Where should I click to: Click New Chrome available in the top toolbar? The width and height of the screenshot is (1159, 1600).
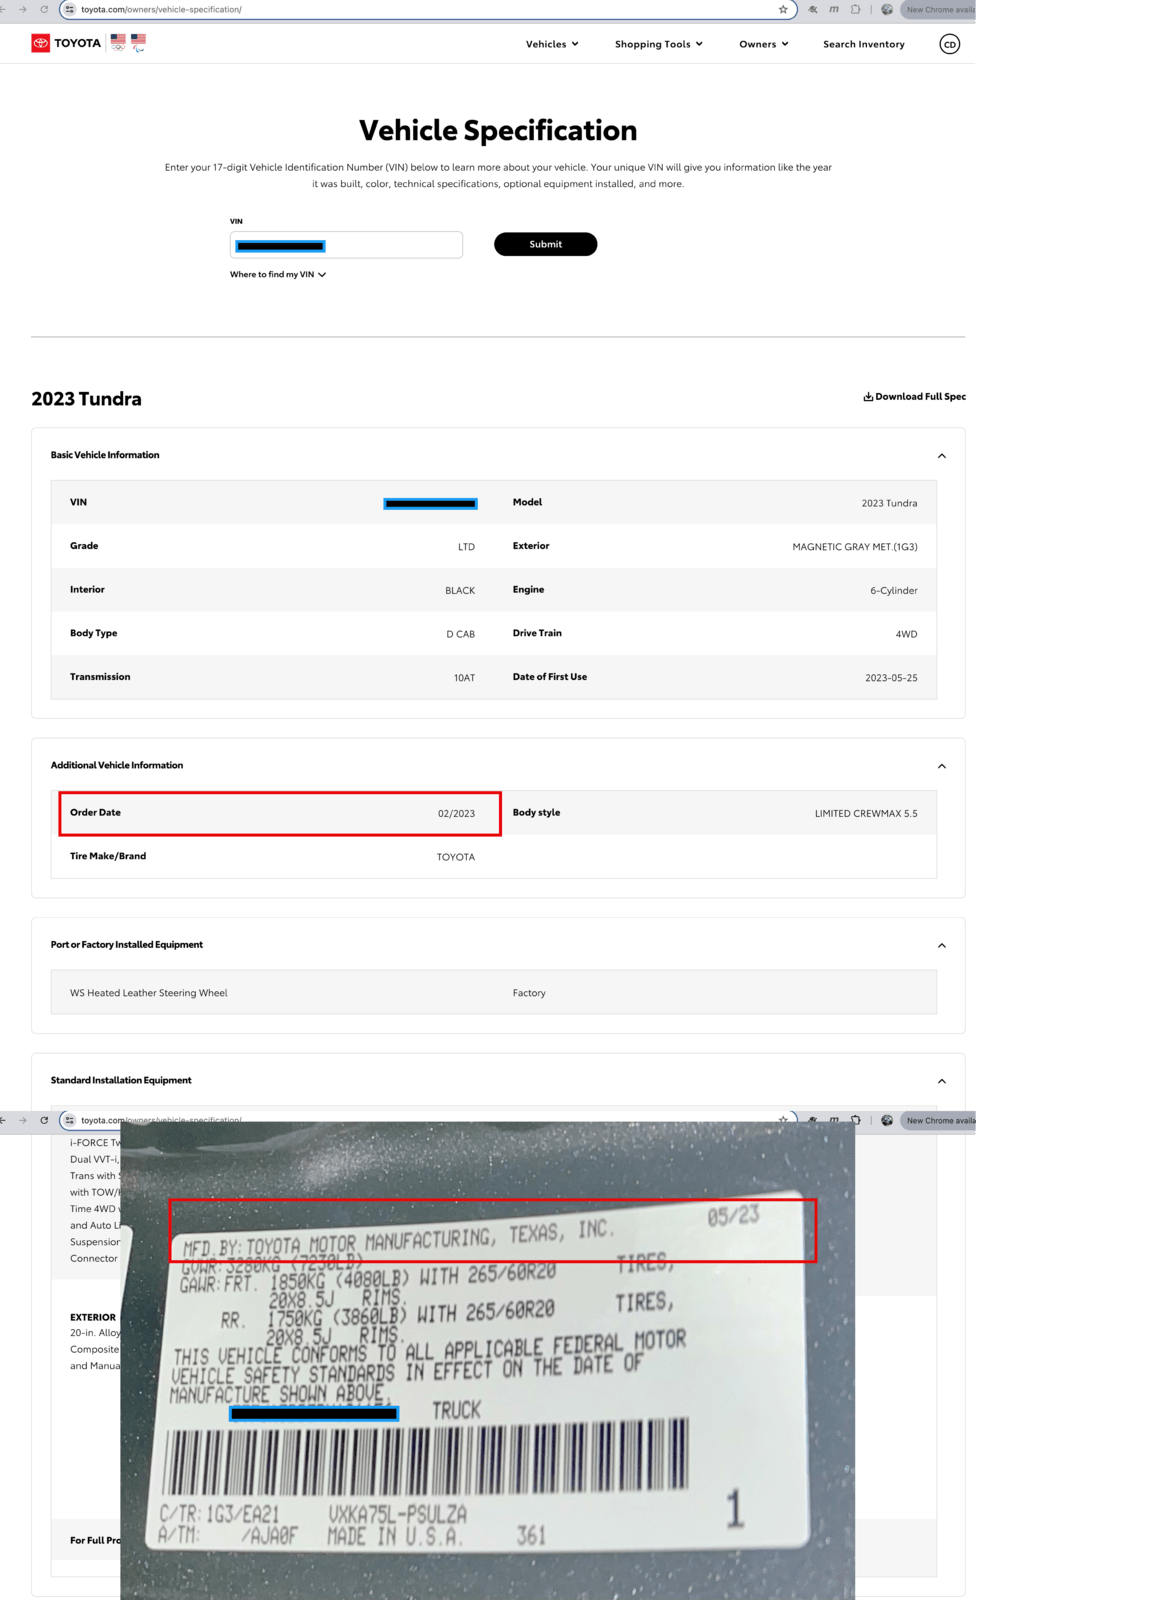tap(938, 9)
